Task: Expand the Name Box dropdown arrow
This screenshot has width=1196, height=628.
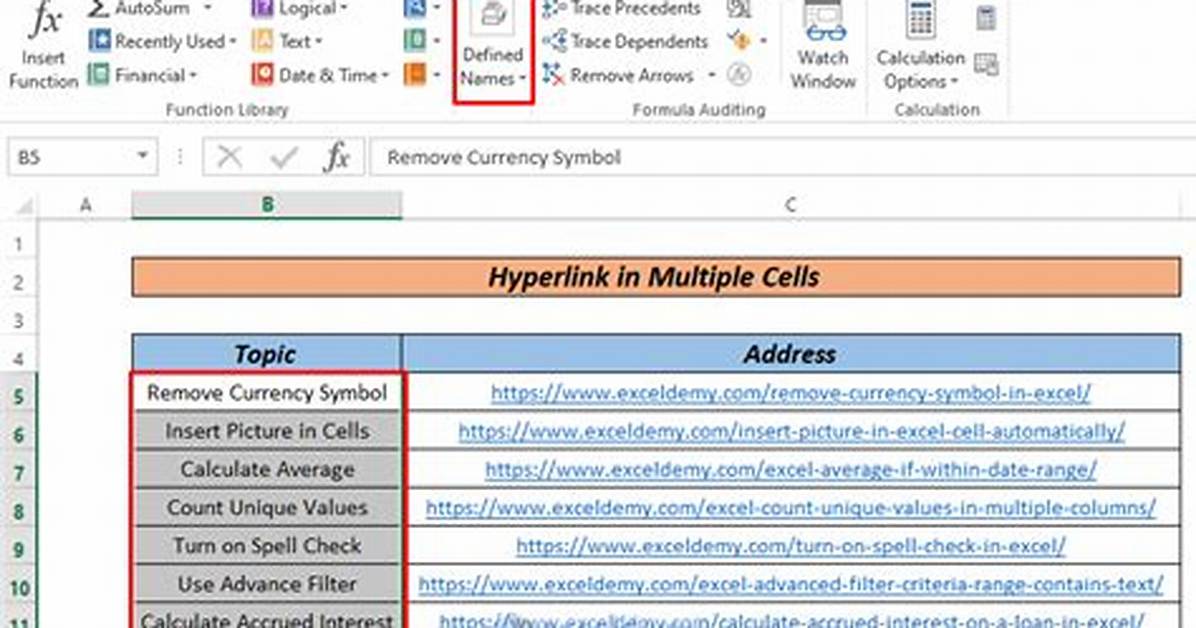Action: (x=142, y=156)
